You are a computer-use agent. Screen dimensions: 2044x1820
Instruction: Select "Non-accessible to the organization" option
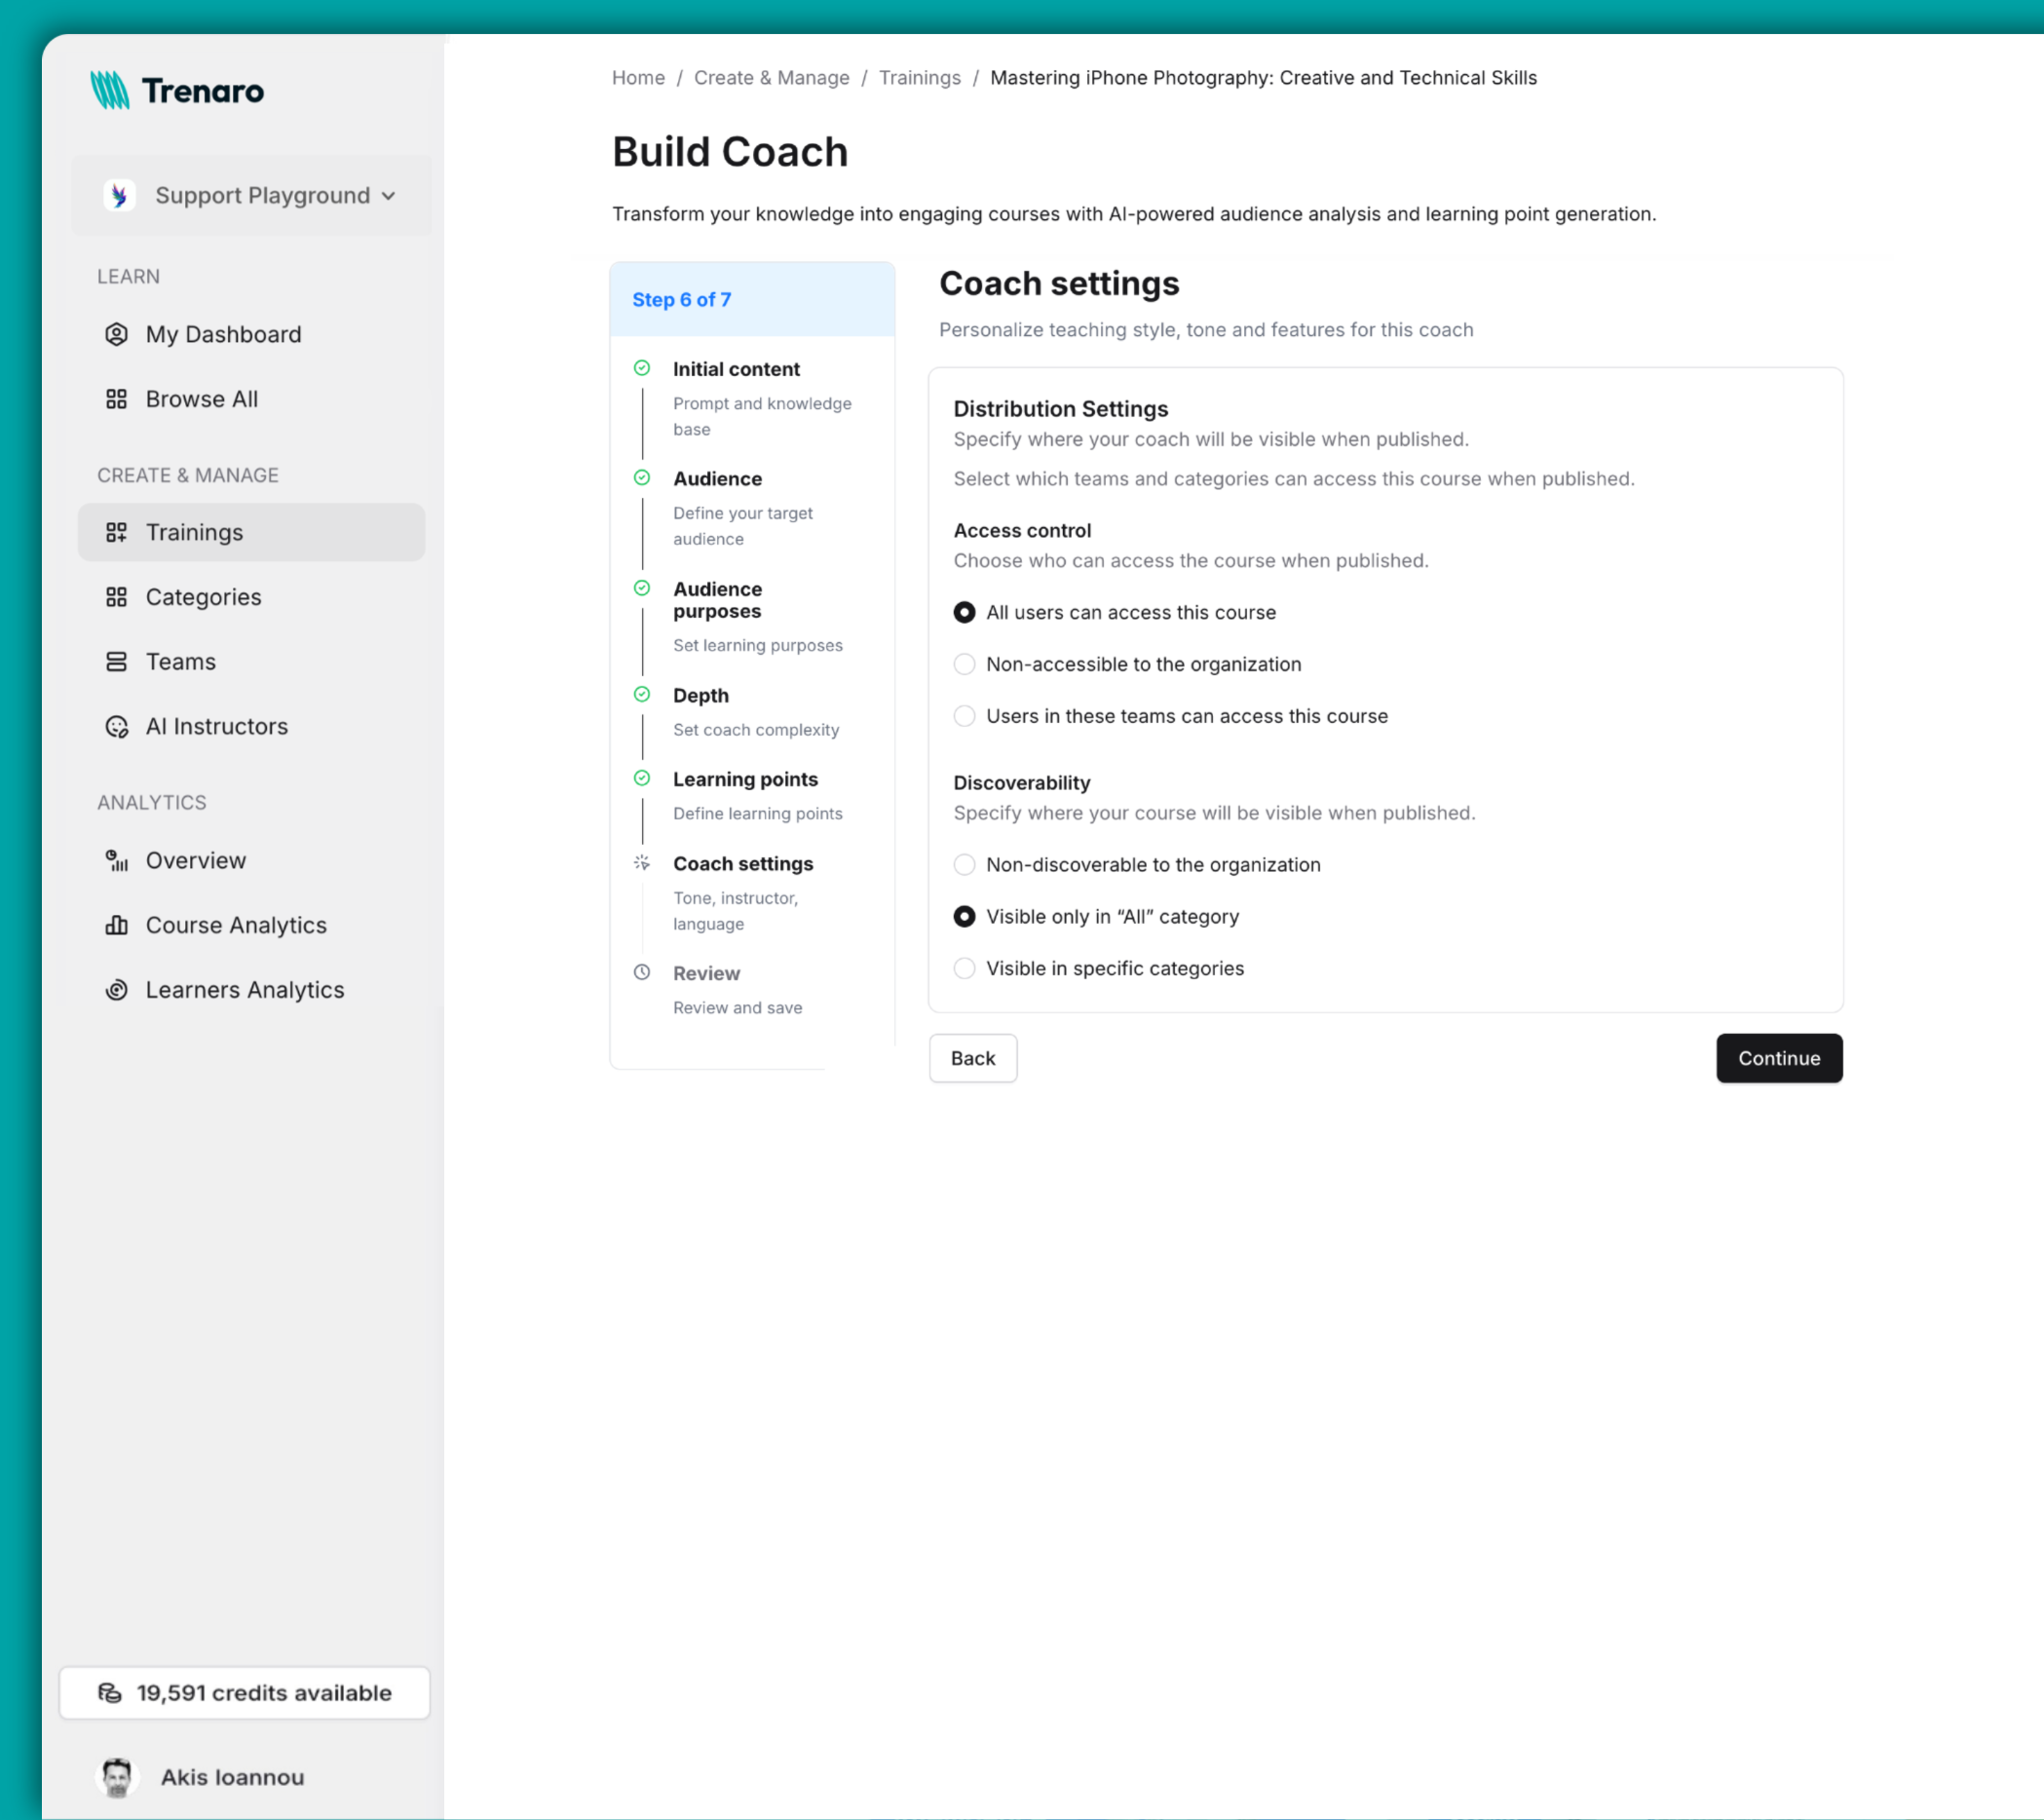963,663
